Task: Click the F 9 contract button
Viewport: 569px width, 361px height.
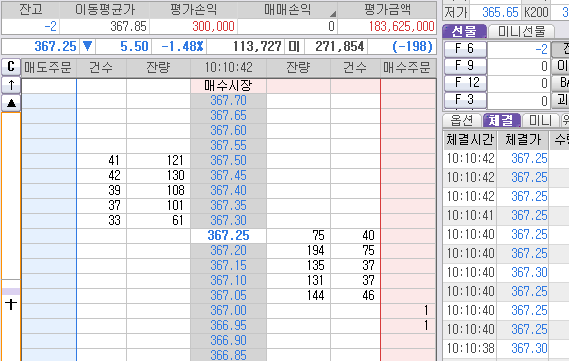Action: (465, 66)
